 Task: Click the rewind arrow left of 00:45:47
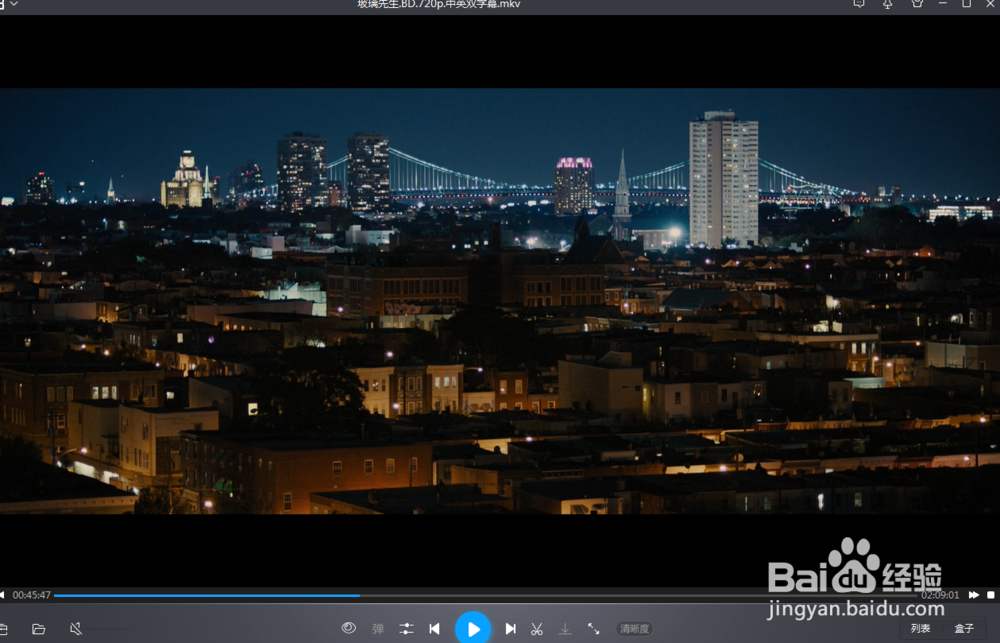[2, 595]
